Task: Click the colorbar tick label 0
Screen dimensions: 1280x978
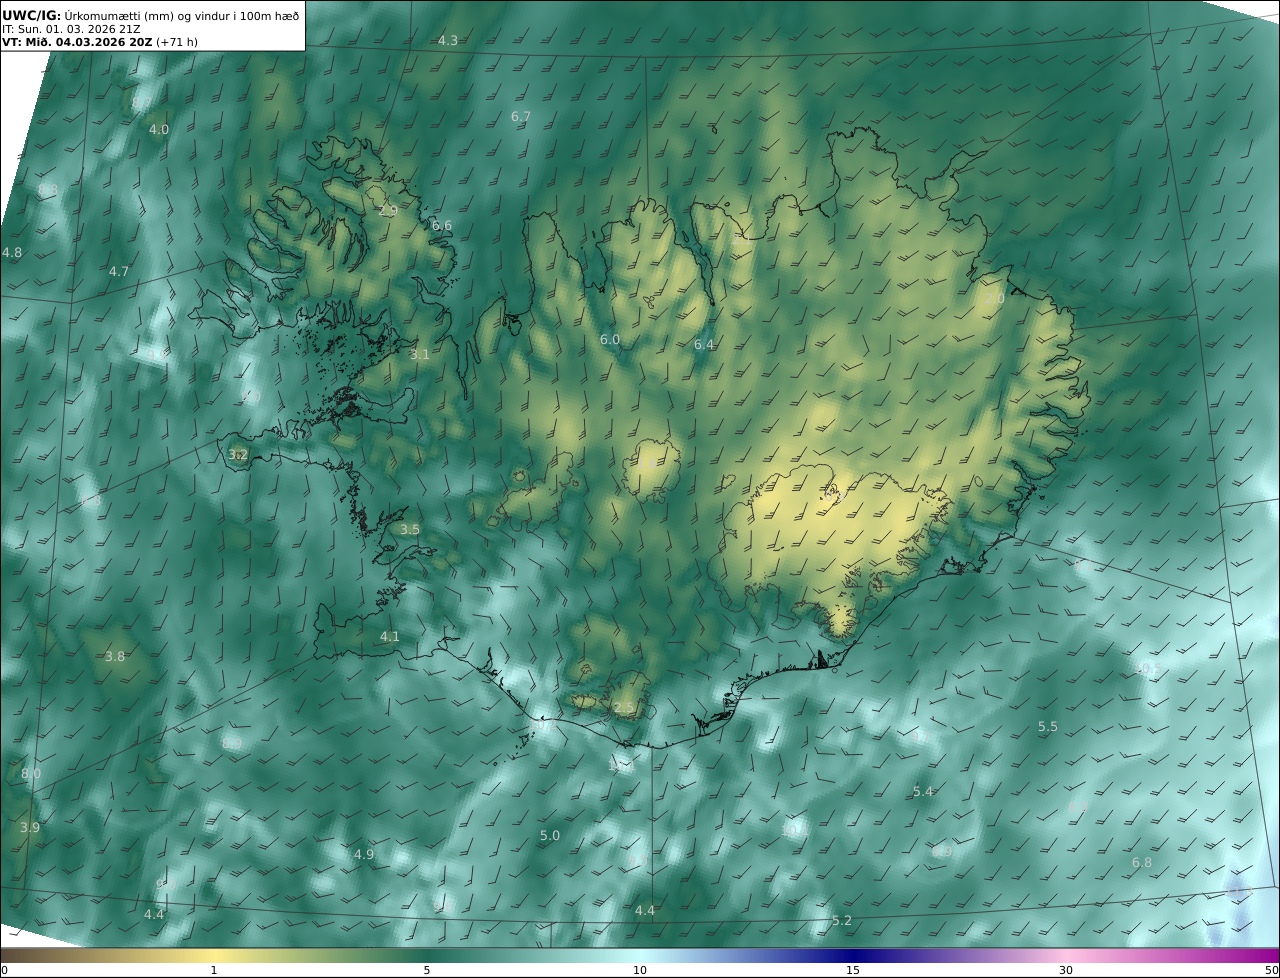Action: click(x=4, y=970)
